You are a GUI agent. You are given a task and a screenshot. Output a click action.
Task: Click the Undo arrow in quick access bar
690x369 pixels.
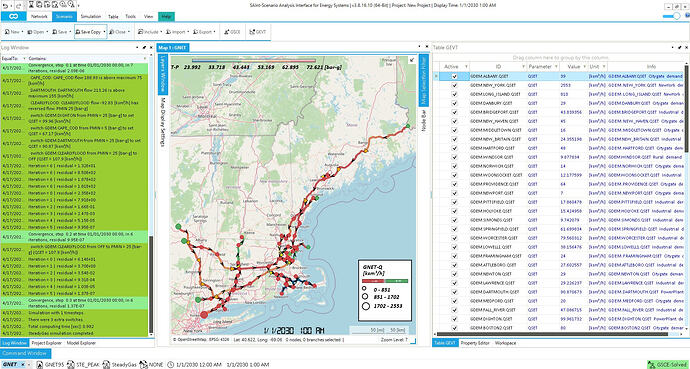[x=5, y=5]
